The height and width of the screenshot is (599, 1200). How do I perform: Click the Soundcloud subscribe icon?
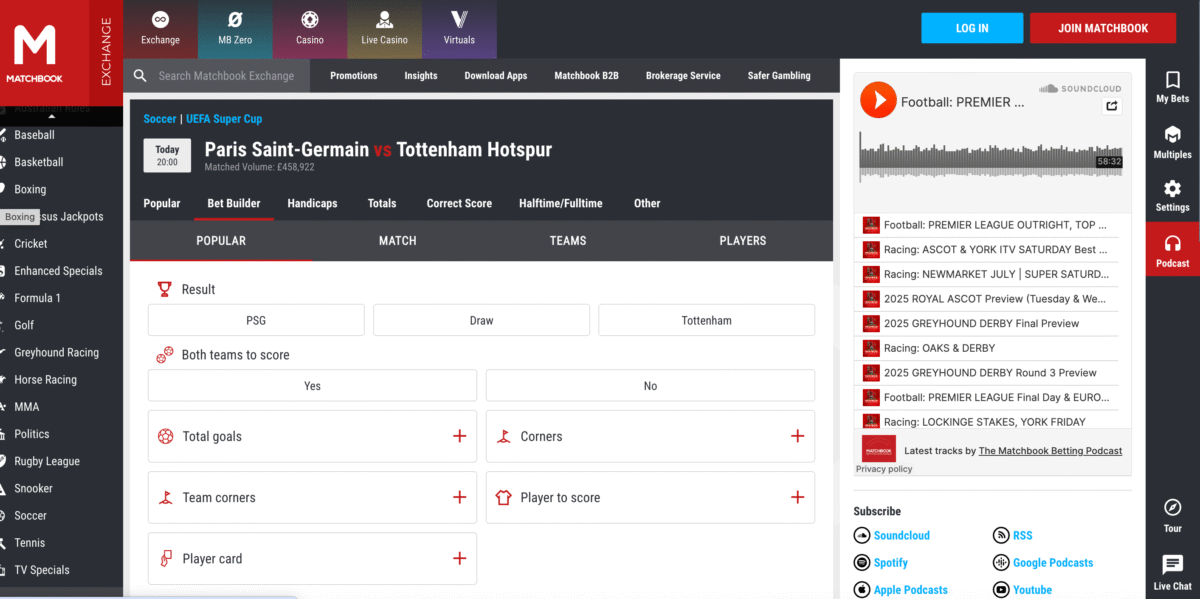coord(862,536)
